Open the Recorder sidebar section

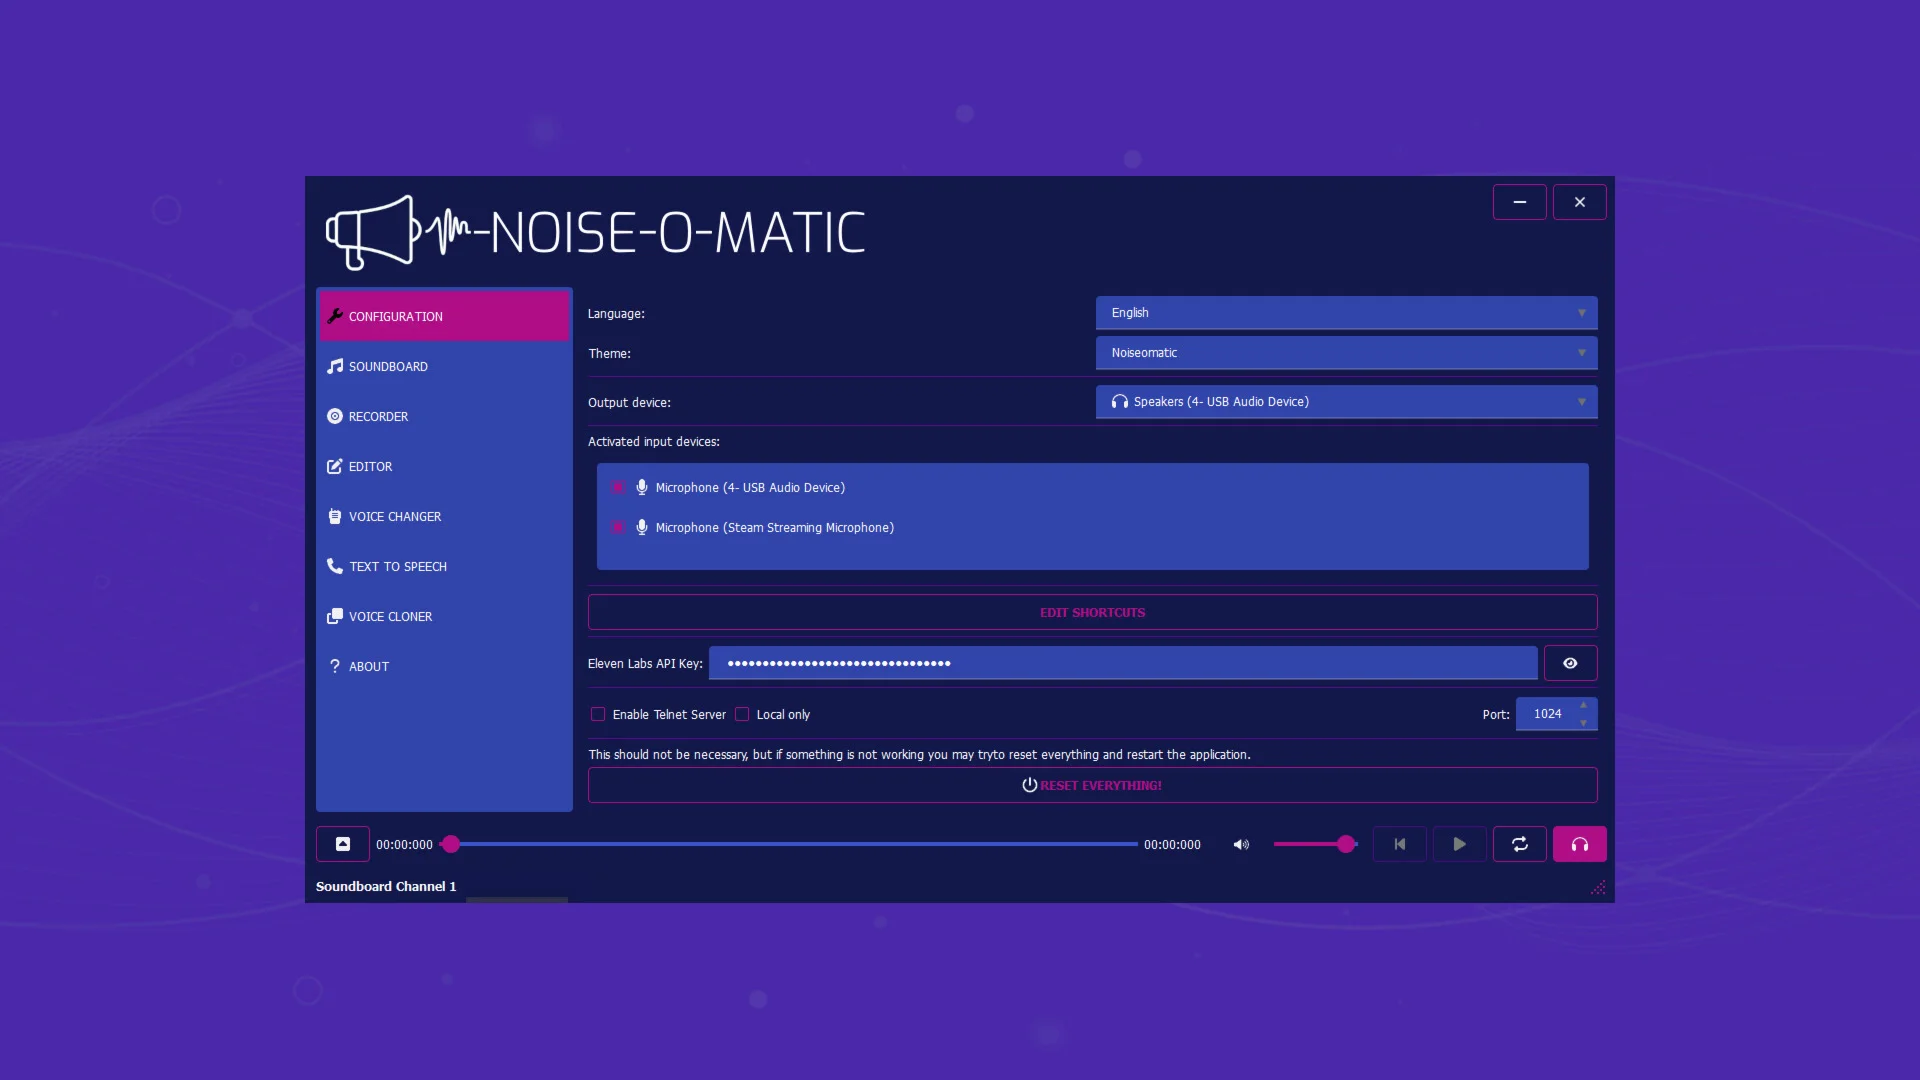(378, 416)
